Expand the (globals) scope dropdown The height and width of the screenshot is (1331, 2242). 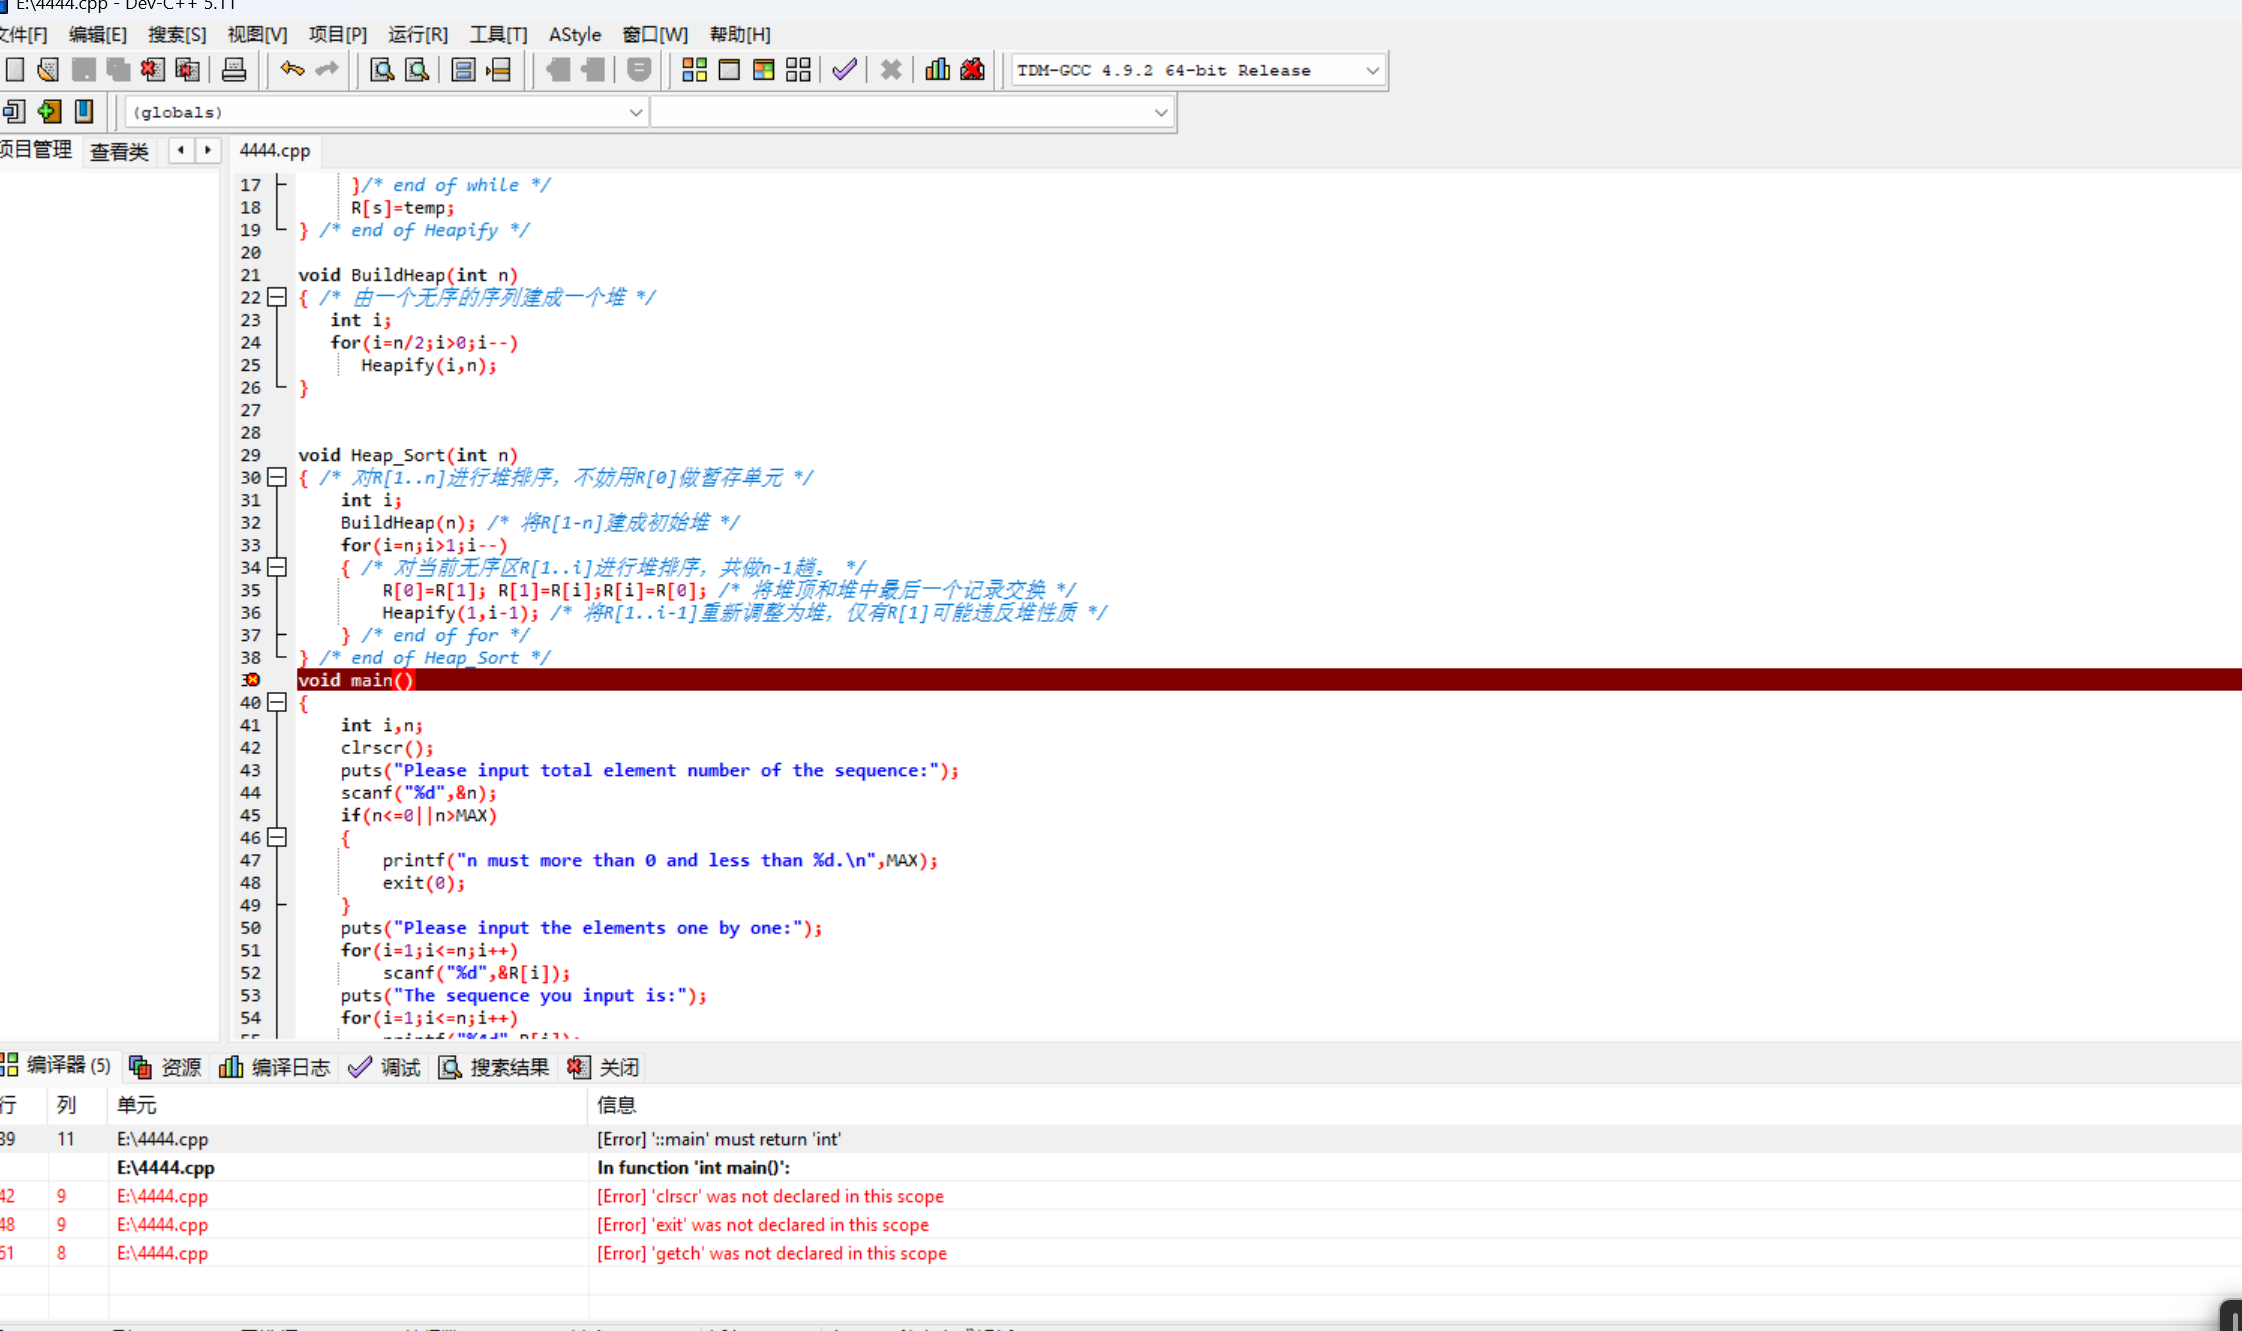tap(635, 112)
